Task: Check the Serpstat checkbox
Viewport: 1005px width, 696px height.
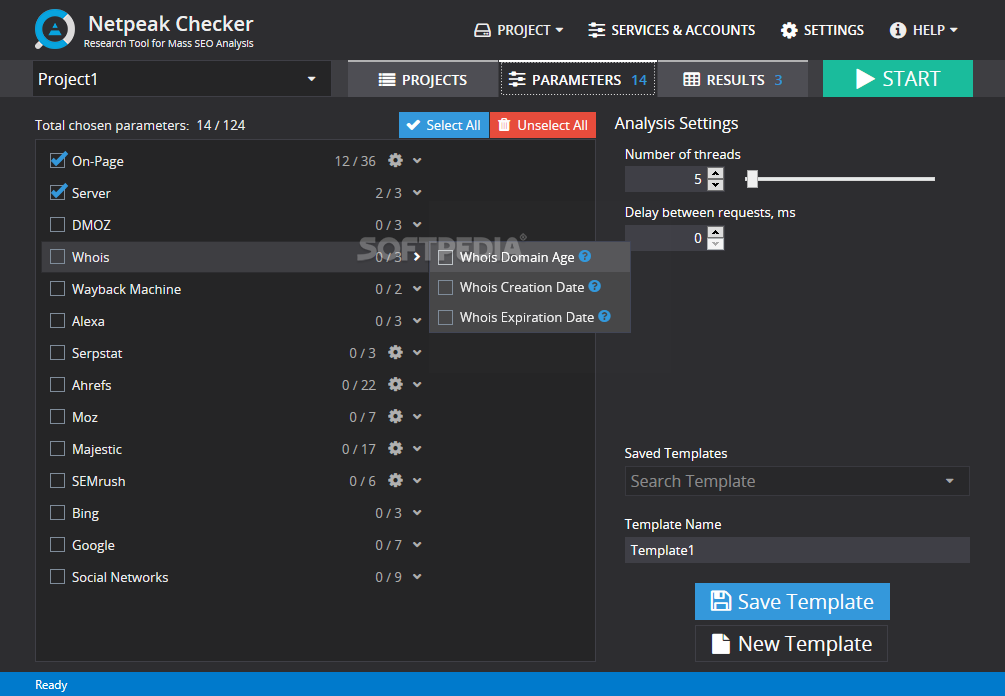Action: 58,352
